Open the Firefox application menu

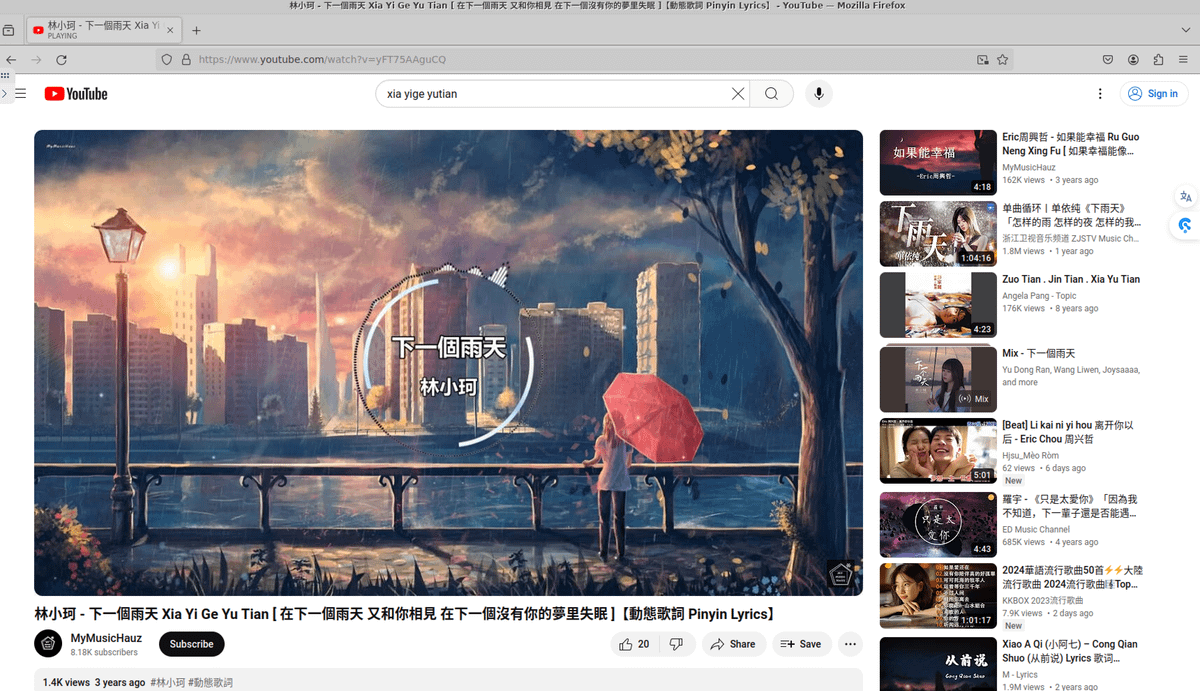click(1183, 60)
